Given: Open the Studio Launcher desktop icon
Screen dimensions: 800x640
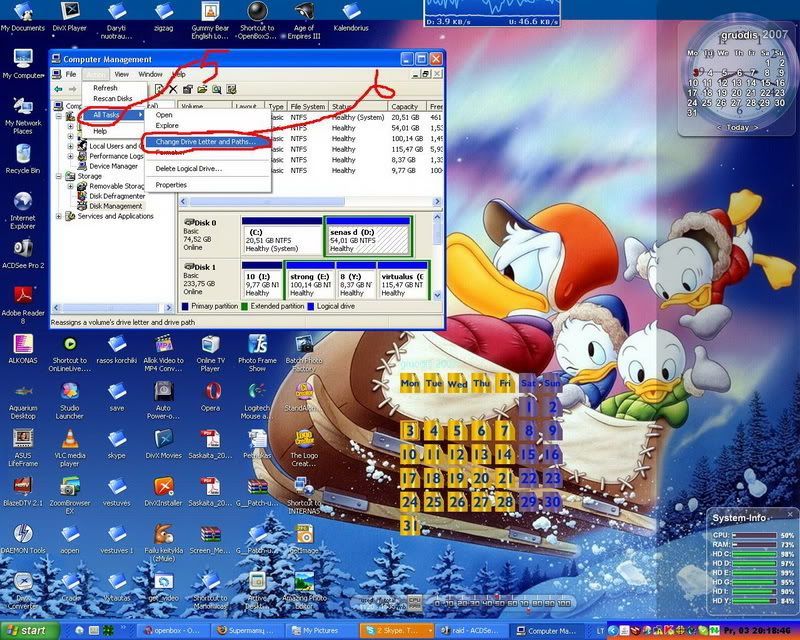Looking at the screenshot, I should 69,401.
